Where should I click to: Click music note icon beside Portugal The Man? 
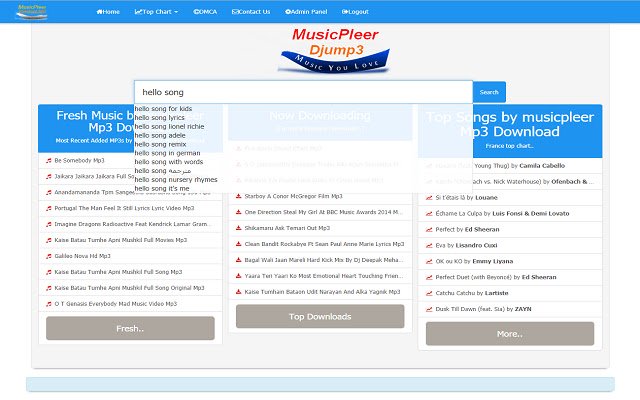click(49, 208)
